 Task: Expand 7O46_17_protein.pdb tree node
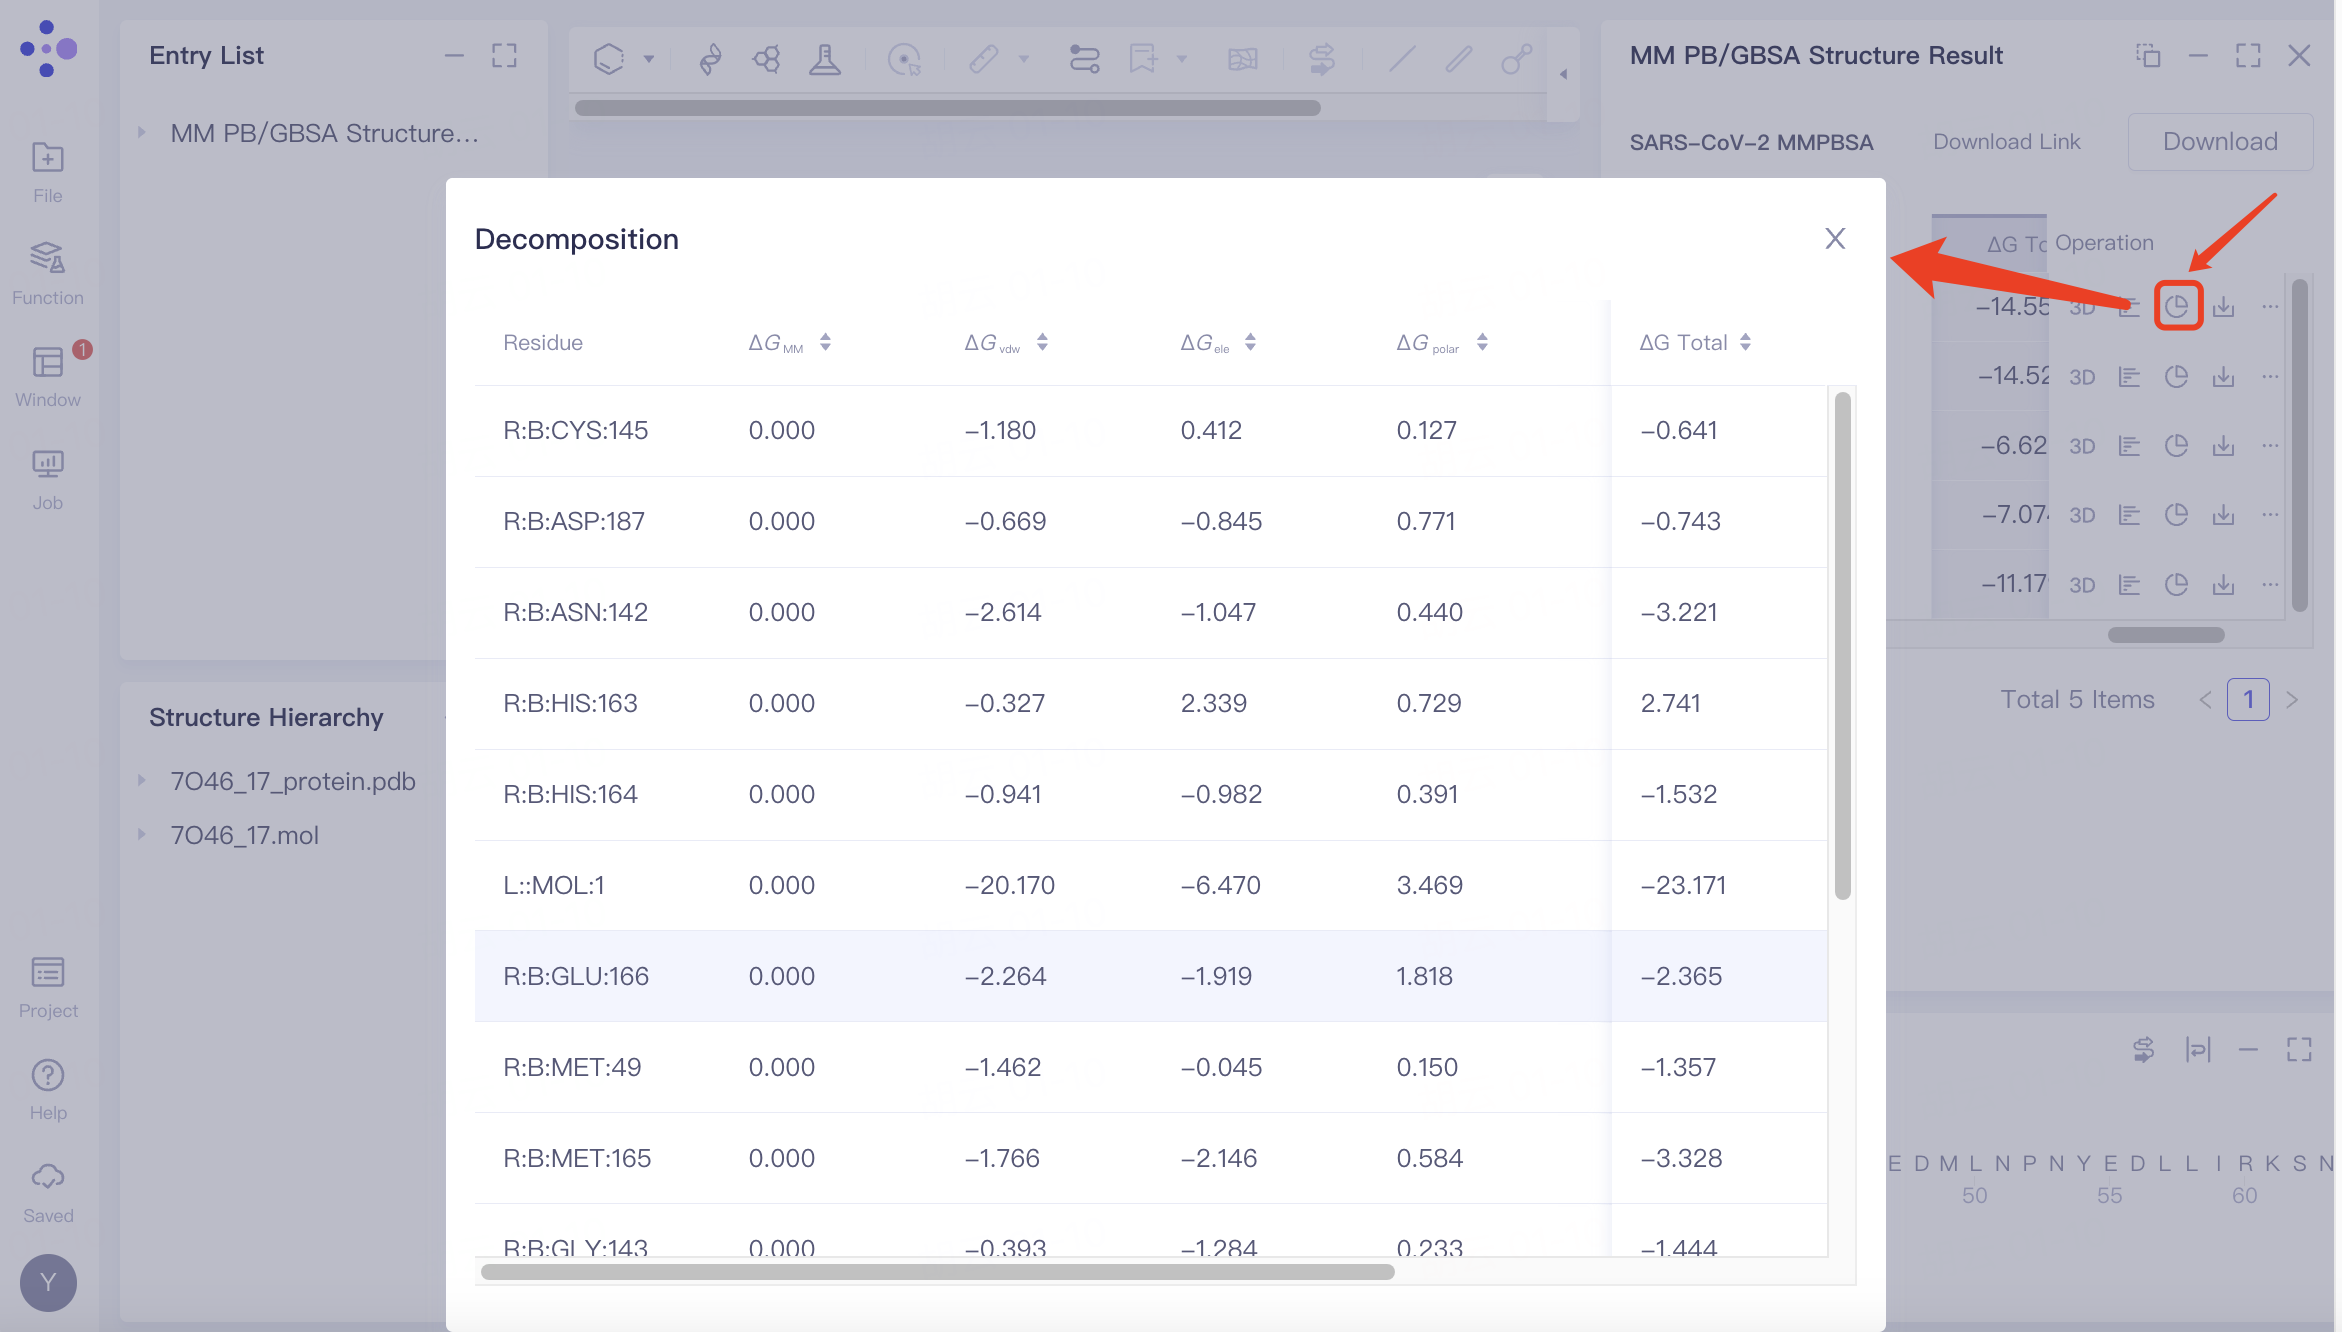click(142, 781)
